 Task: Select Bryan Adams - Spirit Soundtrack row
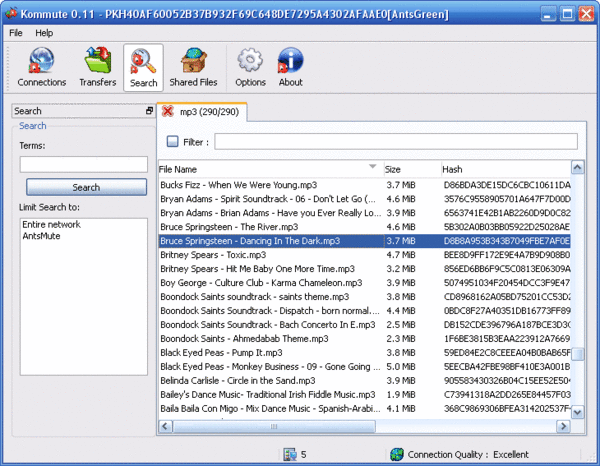pos(364,199)
